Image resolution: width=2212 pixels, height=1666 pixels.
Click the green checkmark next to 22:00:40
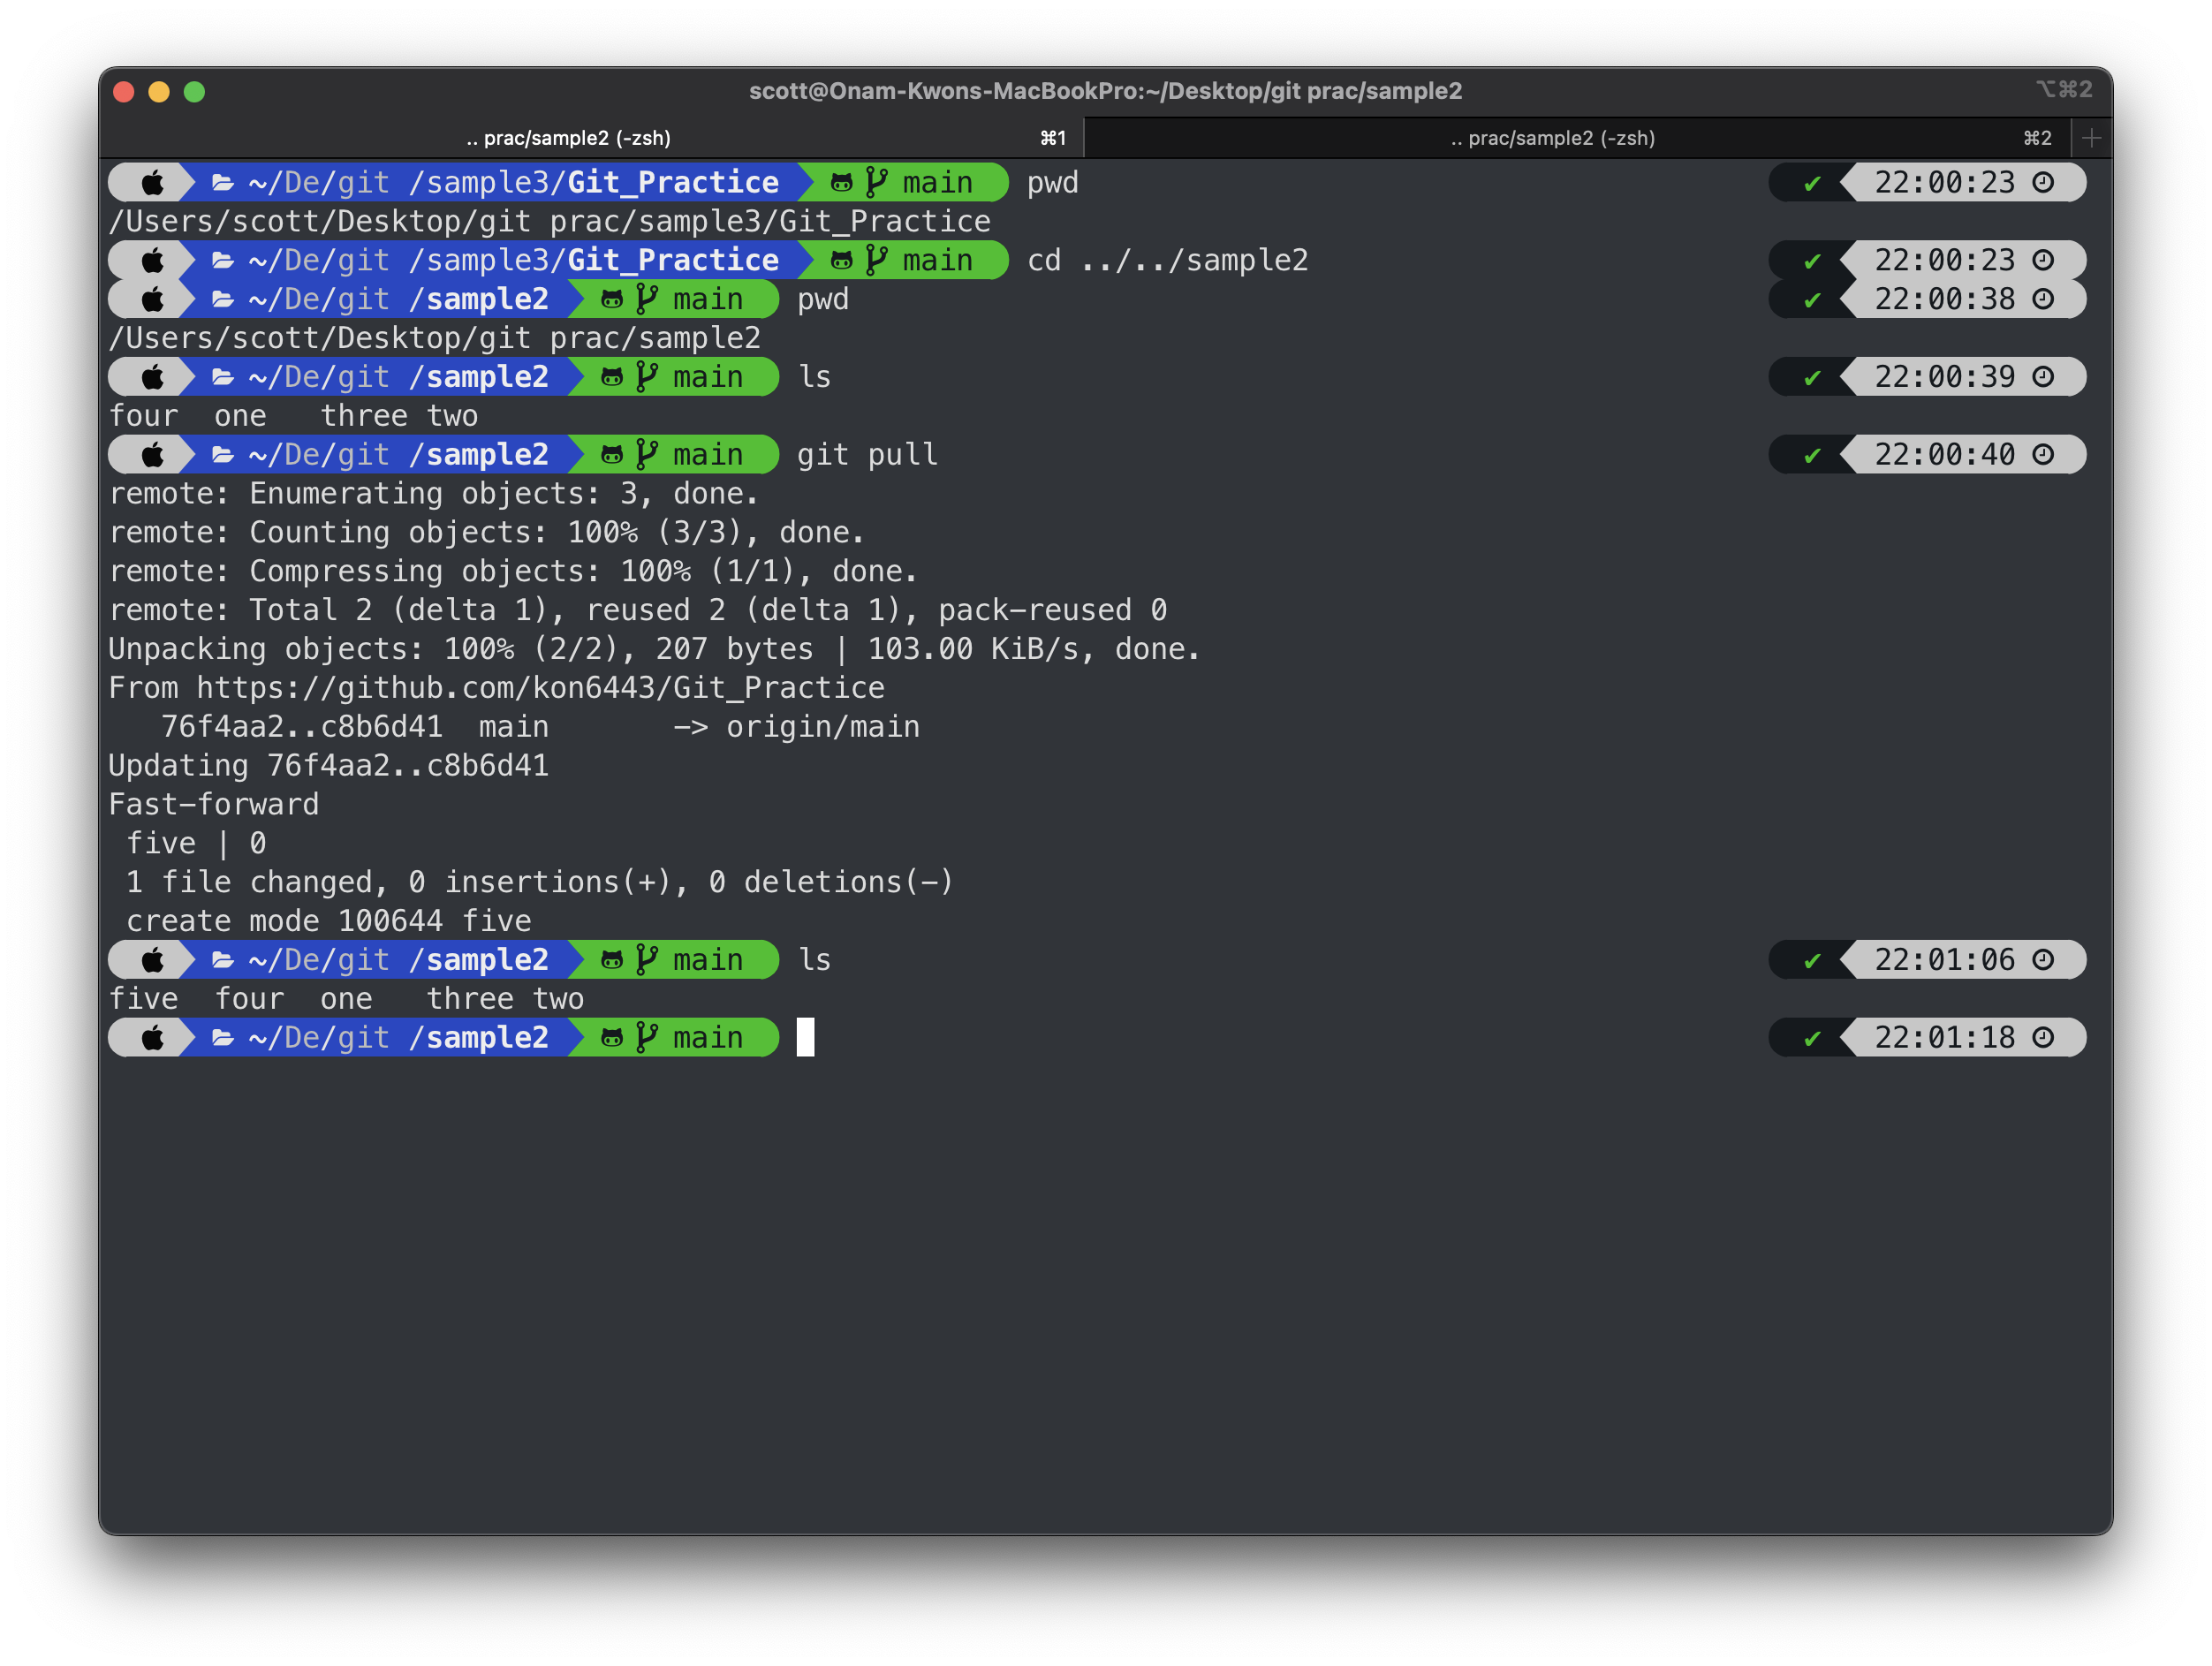point(1811,454)
